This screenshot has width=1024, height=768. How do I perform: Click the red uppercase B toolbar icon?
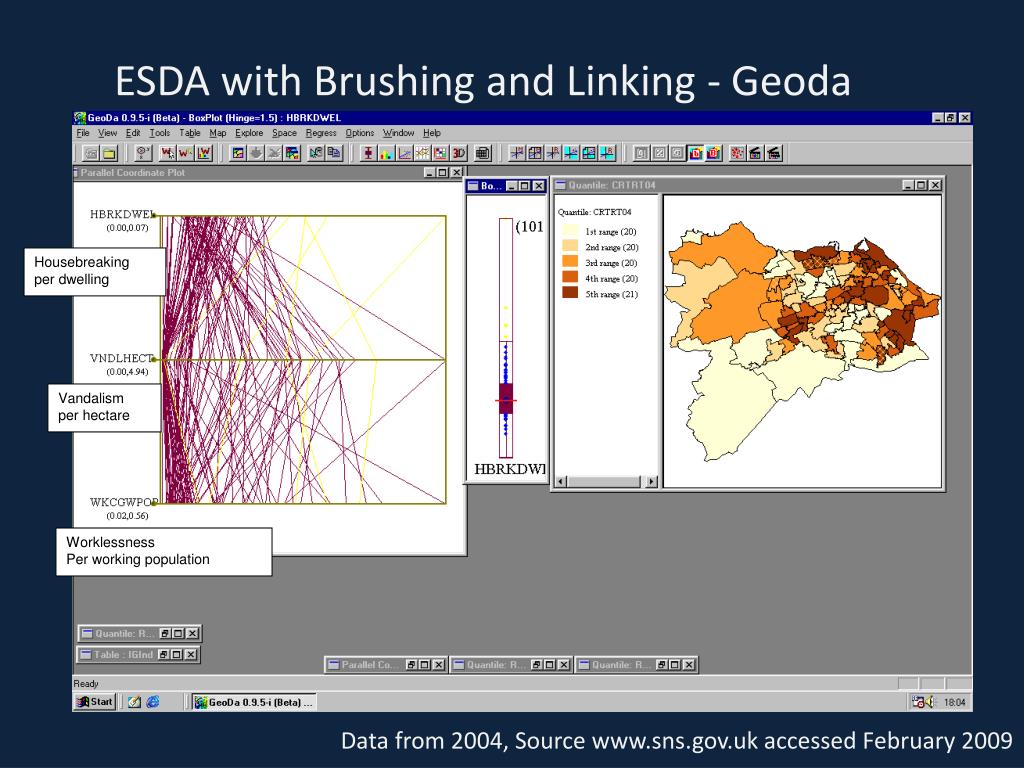[x=714, y=153]
